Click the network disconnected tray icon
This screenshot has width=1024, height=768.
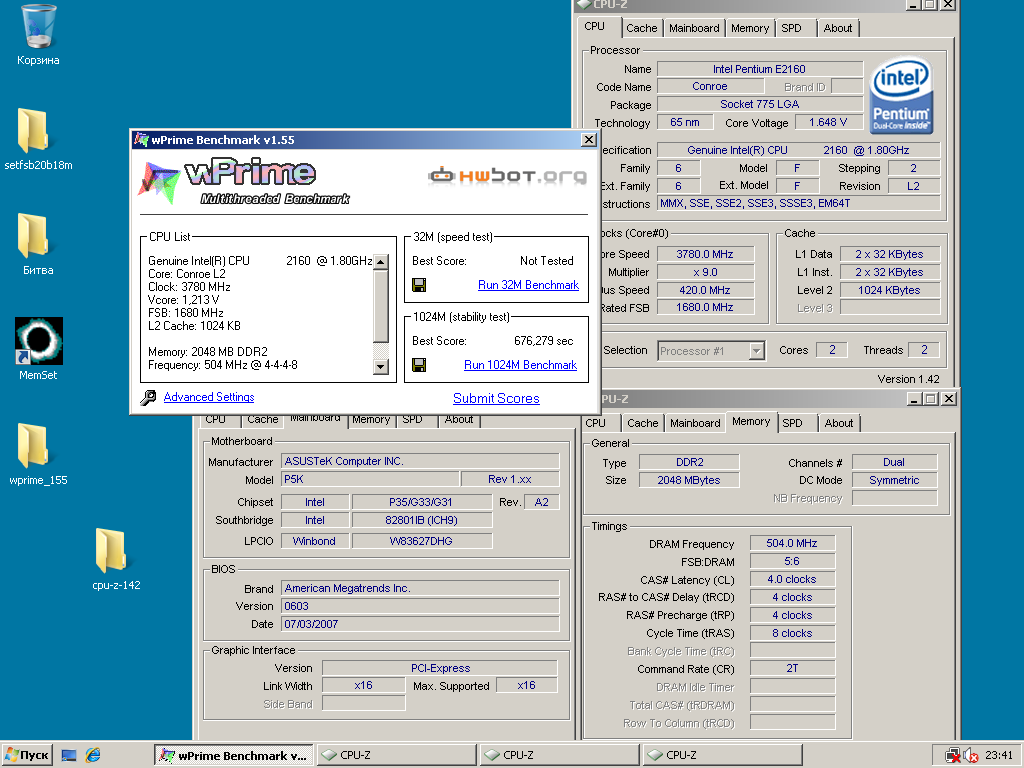click(953, 756)
